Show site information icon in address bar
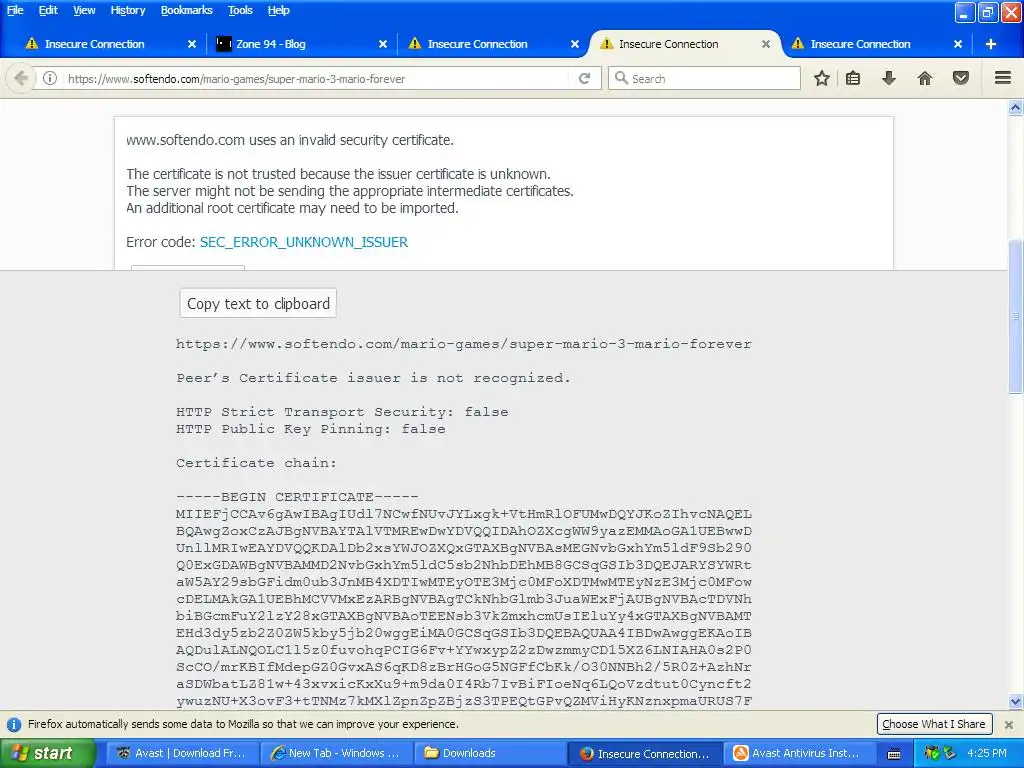 [x=50, y=78]
